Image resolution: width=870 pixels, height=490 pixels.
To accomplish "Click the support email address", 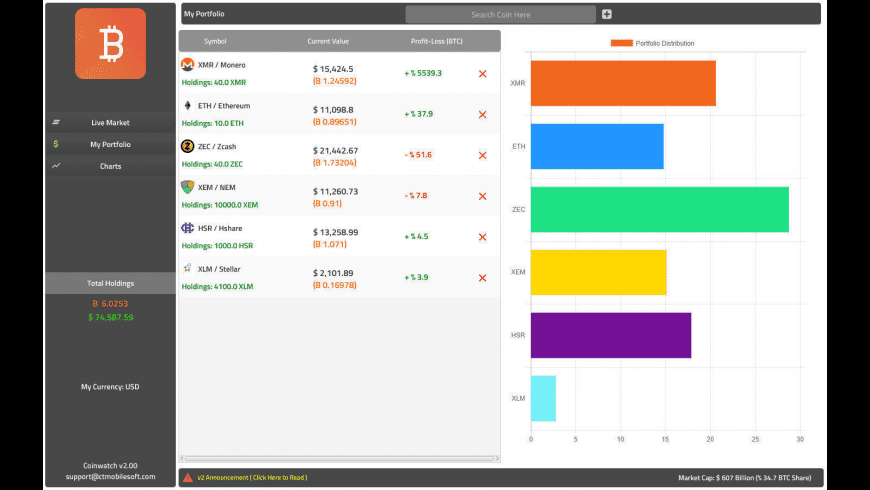I will click(x=110, y=476).
